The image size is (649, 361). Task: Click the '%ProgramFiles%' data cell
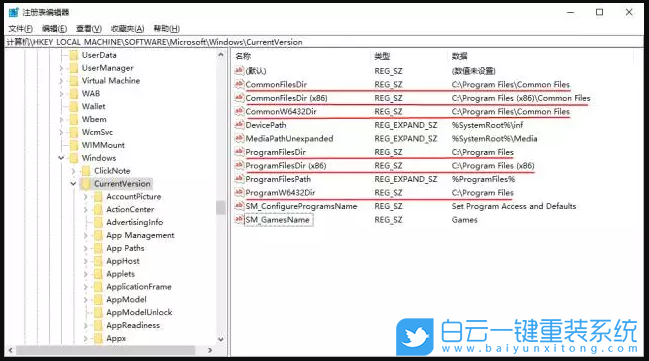pos(483,179)
